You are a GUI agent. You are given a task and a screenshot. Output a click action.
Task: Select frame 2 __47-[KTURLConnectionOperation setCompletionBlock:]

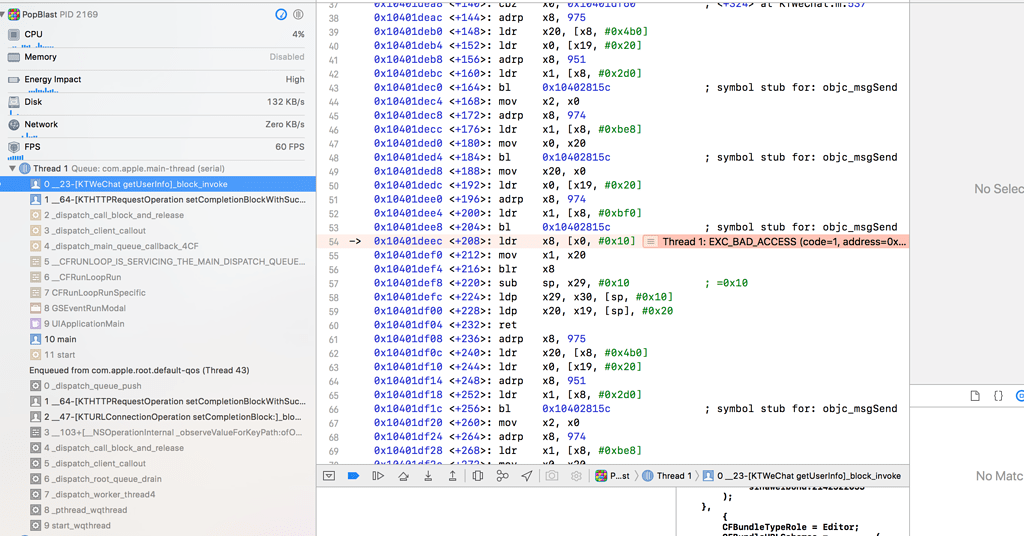point(157,417)
